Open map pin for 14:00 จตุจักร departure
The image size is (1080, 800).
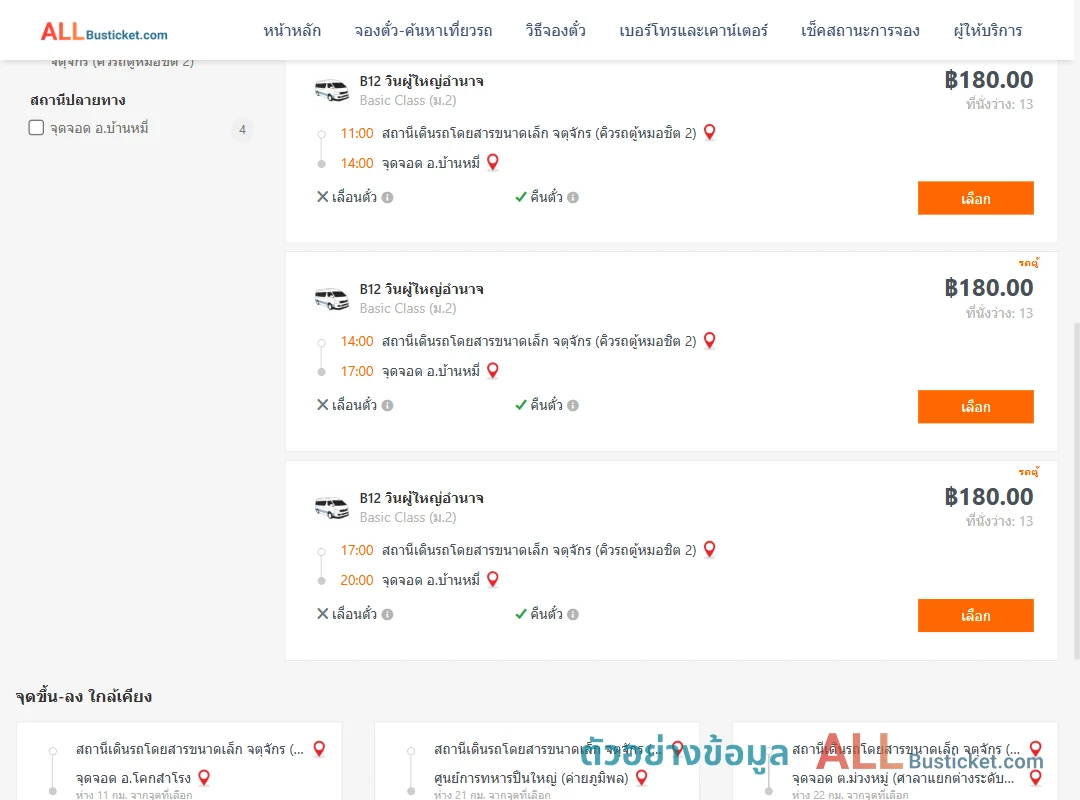[x=709, y=340]
